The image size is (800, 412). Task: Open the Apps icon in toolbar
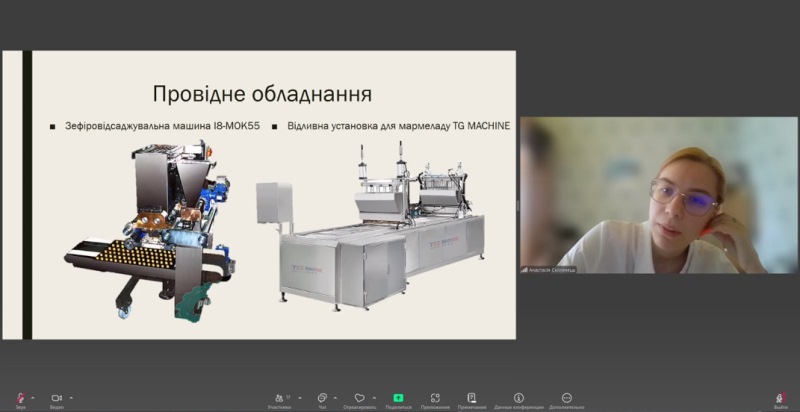click(x=435, y=397)
